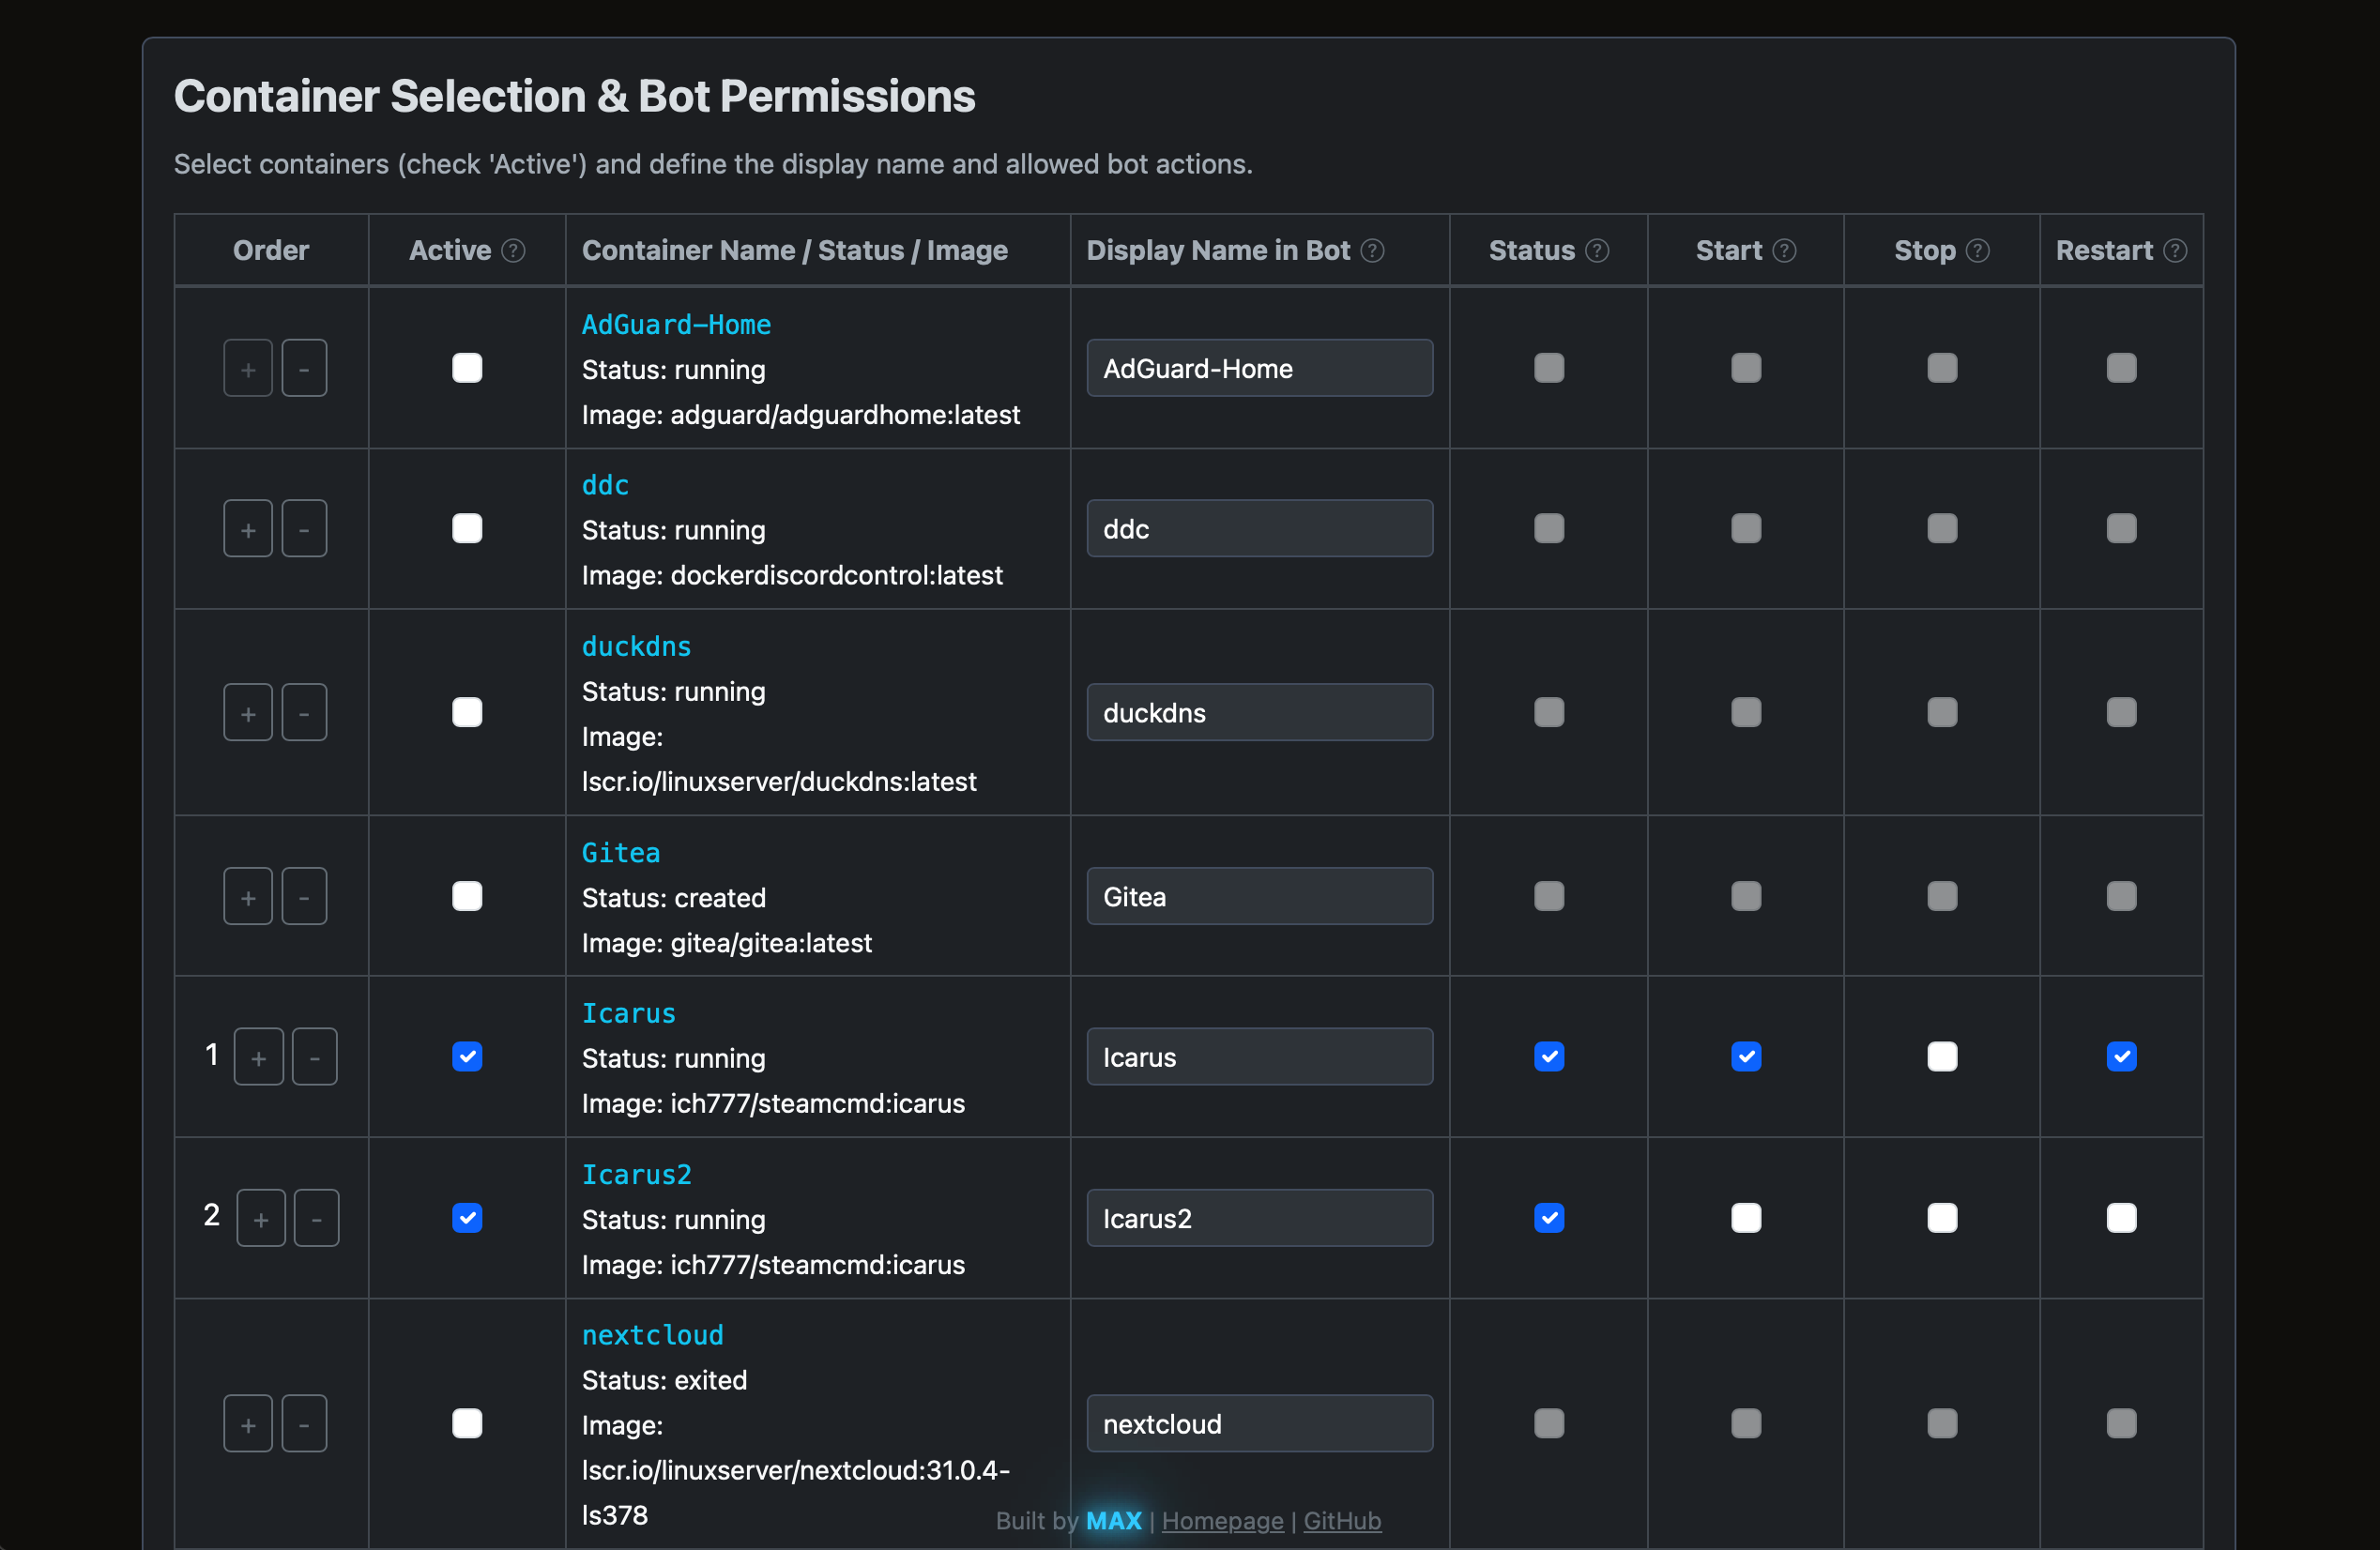Image resolution: width=2380 pixels, height=1550 pixels.
Task: Enable Stop permission for Icarus2
Action: pos(1942,1218)
